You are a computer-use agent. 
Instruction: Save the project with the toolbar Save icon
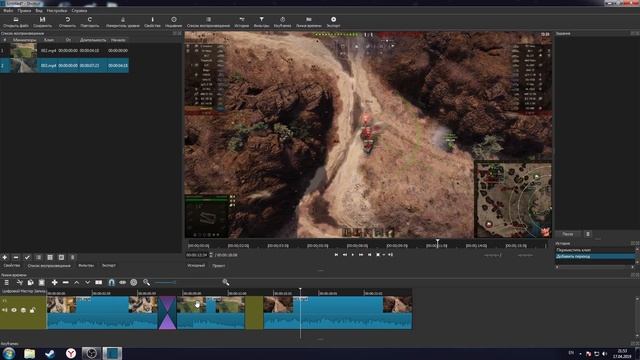coord(42,22)
